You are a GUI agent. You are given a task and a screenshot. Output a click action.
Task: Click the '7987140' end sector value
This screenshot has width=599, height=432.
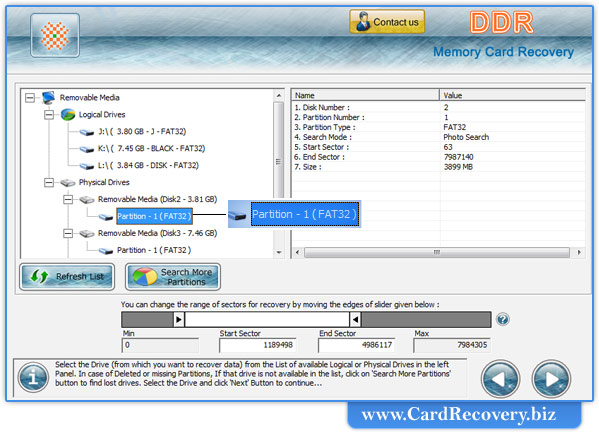click(458, 157)
